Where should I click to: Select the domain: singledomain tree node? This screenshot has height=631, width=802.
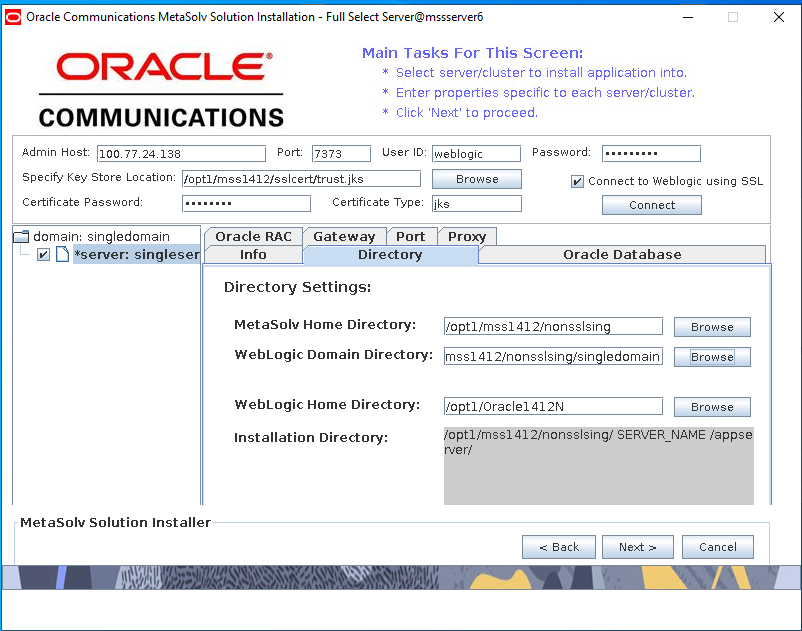click(x=101, y=237)
